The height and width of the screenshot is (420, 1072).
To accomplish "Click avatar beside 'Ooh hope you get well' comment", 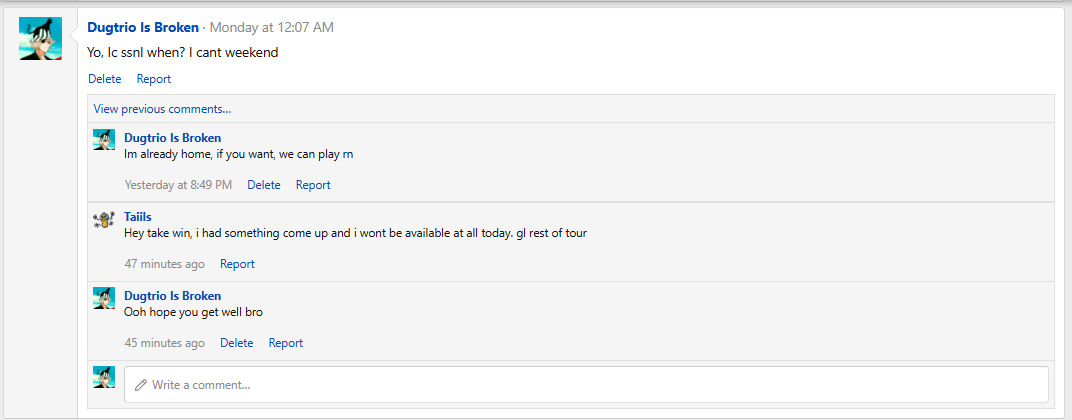I will point(104,298).
